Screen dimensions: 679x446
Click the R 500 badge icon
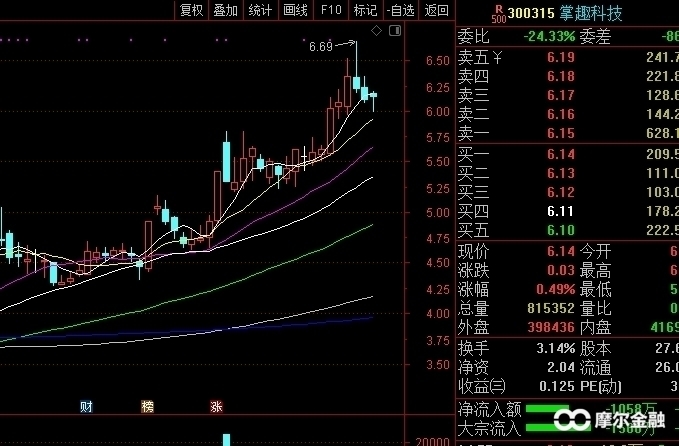coord(498,14)
